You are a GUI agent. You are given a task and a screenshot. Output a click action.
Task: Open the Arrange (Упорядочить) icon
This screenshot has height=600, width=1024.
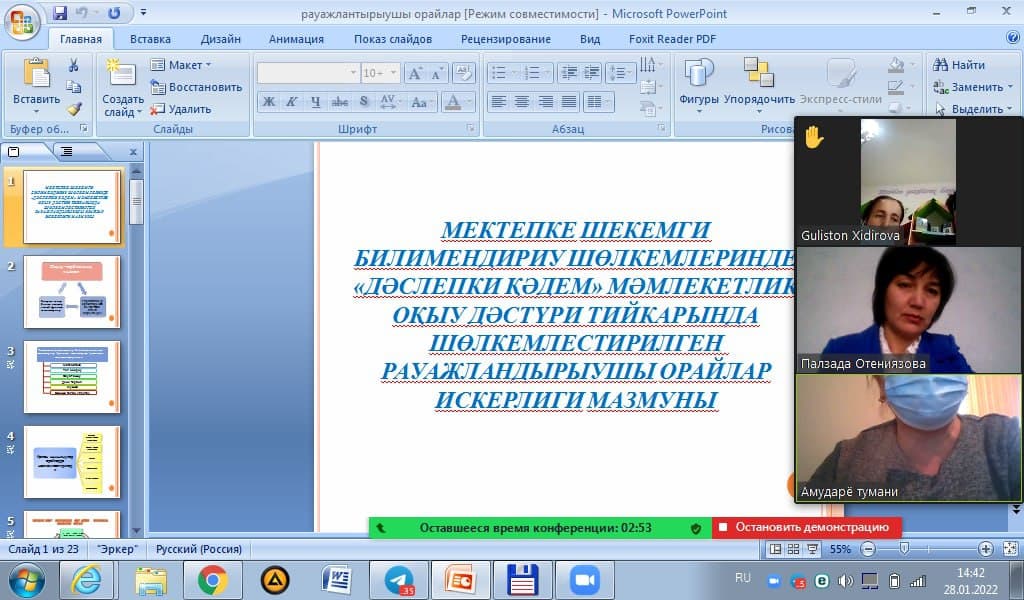[x=759, y=75]
